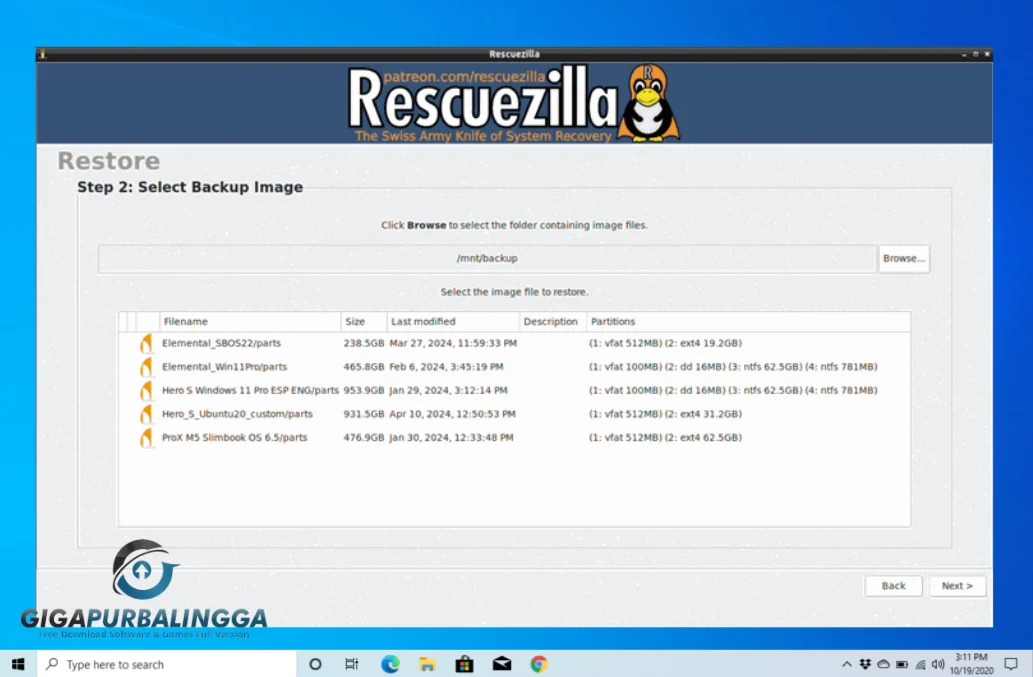Screen dimensions: 1033x677
Task: Open Microsoft Store from the taskbar
Action: pos(464,664)
